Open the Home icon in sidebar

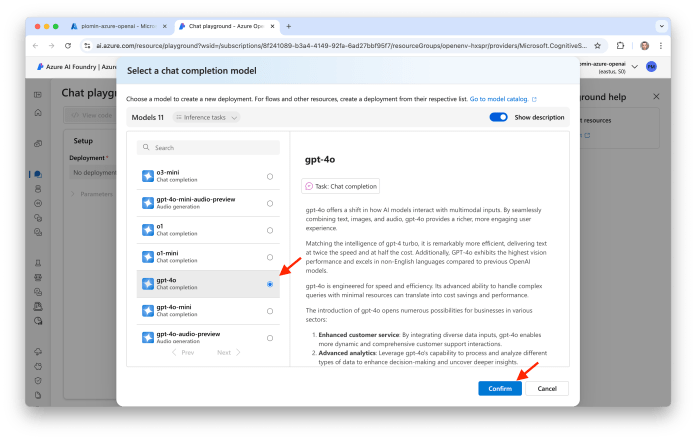click(x=38, y=113)
